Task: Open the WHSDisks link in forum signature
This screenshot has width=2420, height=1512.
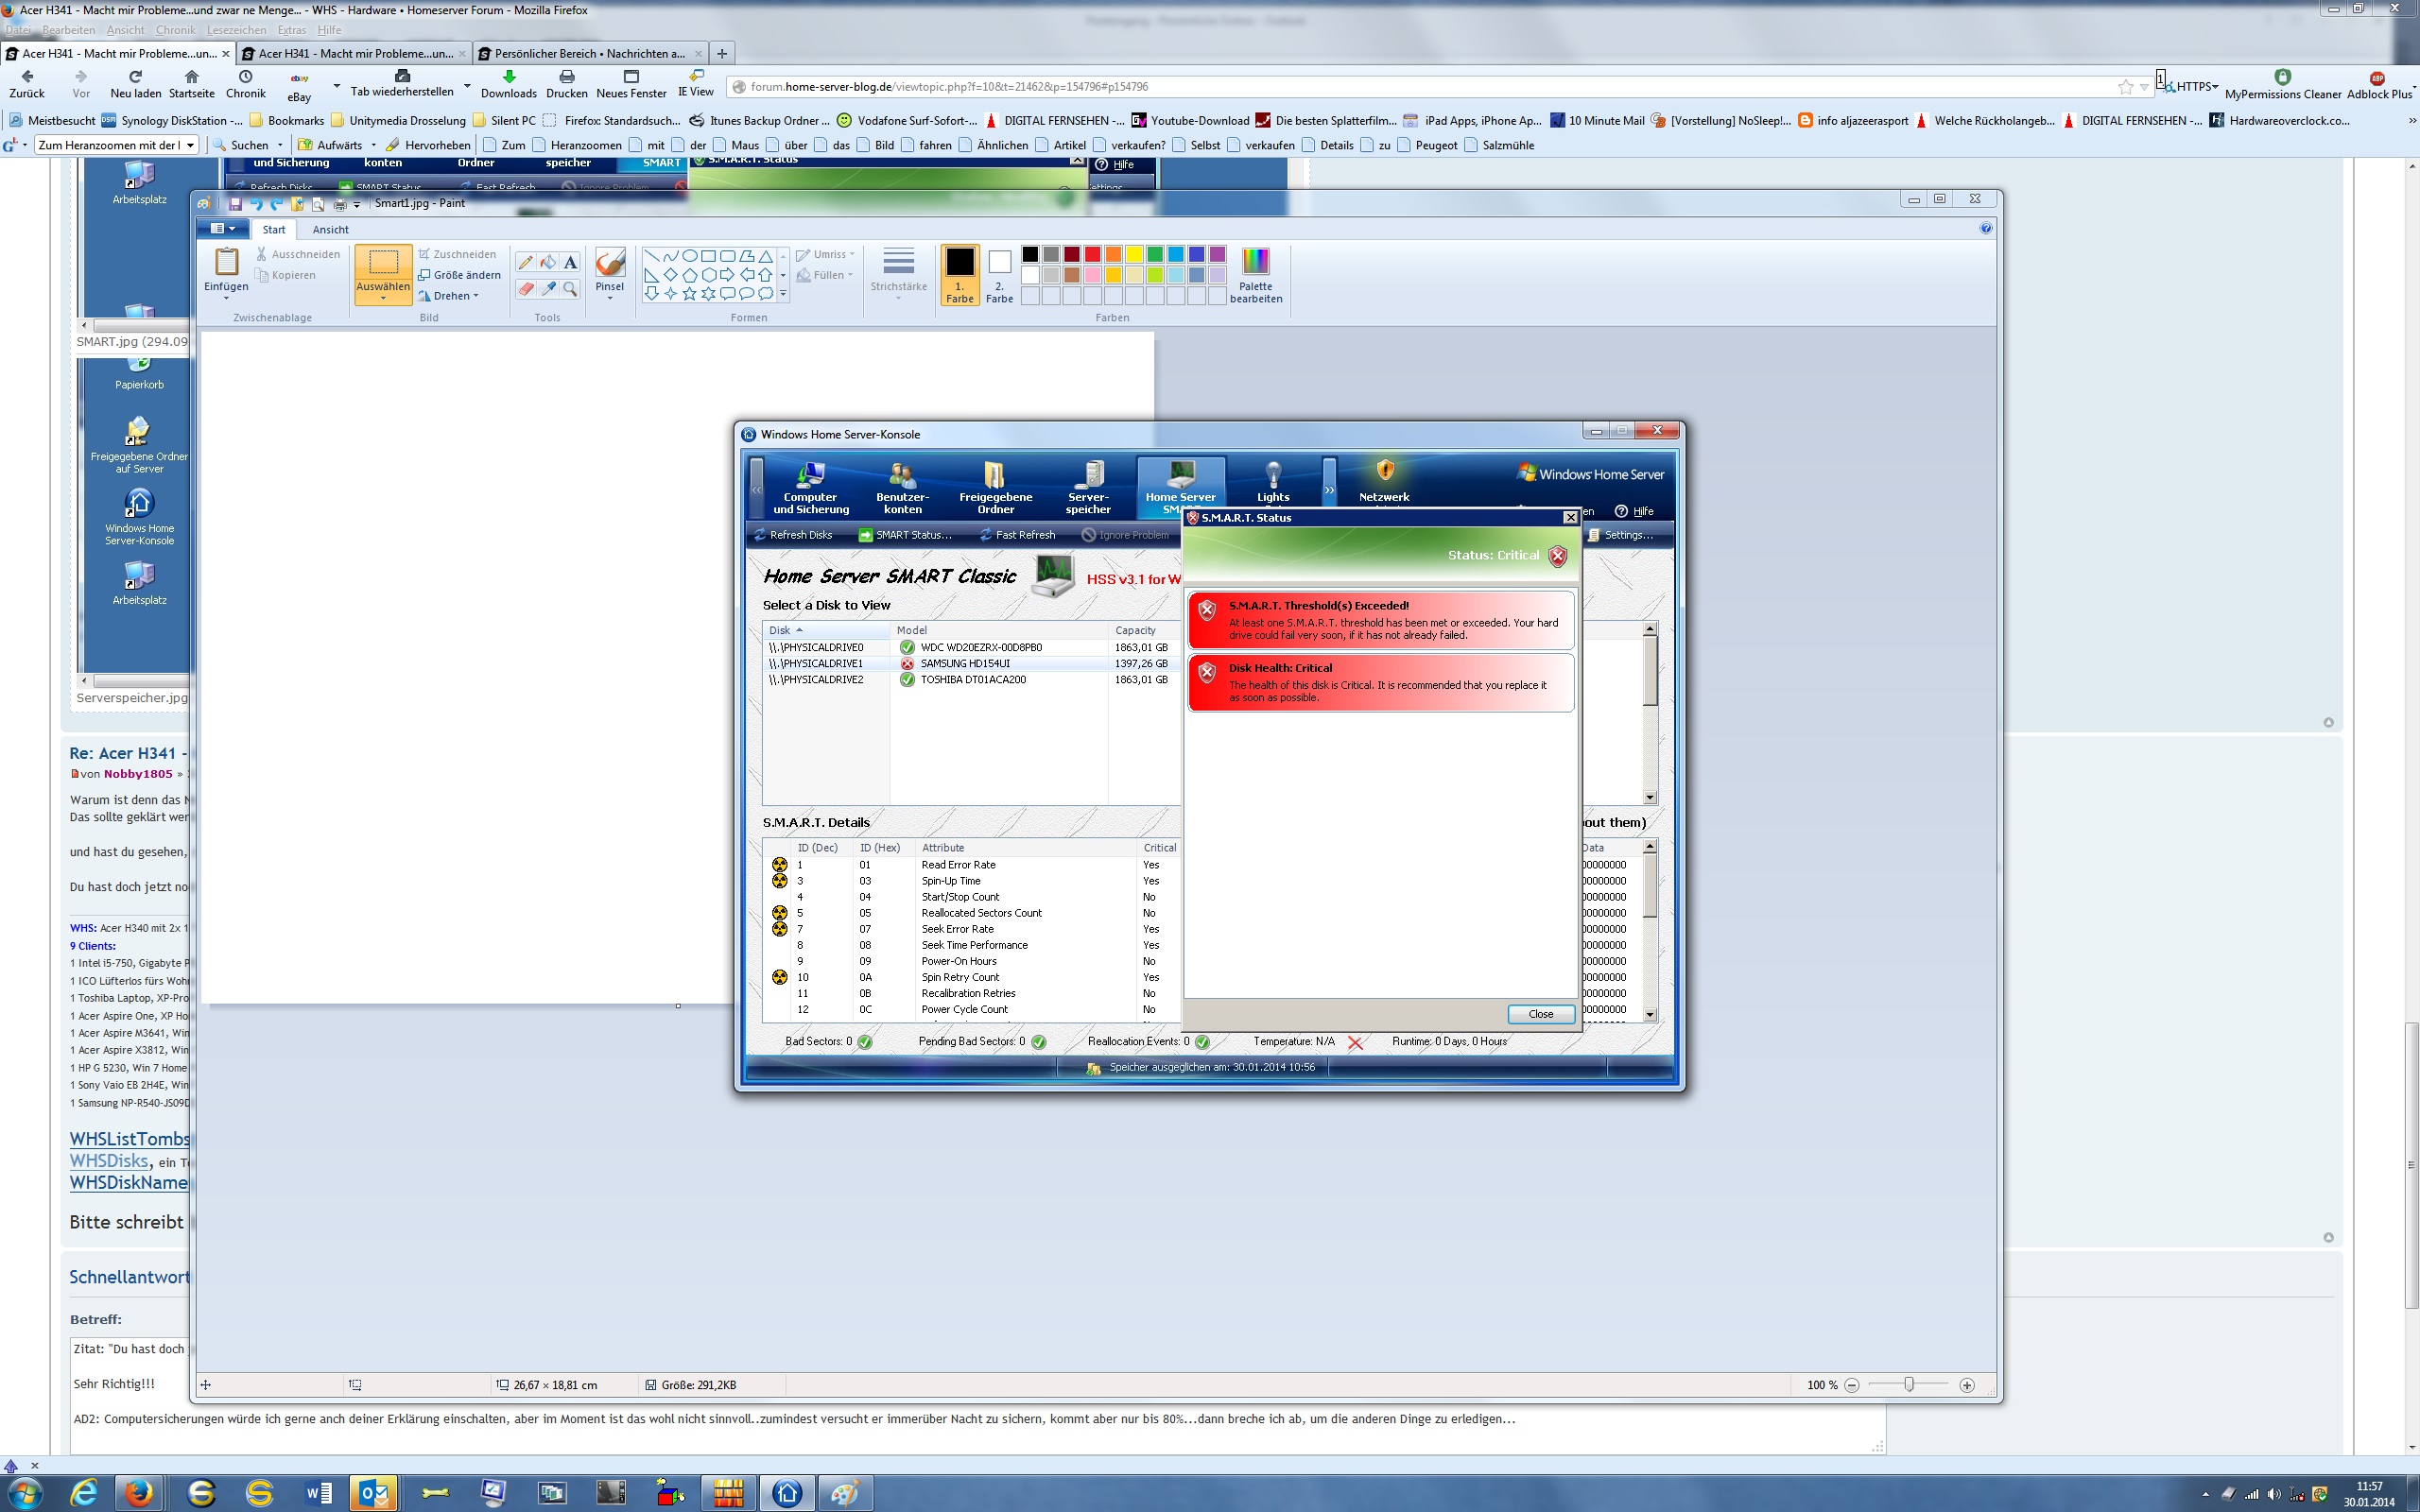Action: click(x=109, y=1161)
